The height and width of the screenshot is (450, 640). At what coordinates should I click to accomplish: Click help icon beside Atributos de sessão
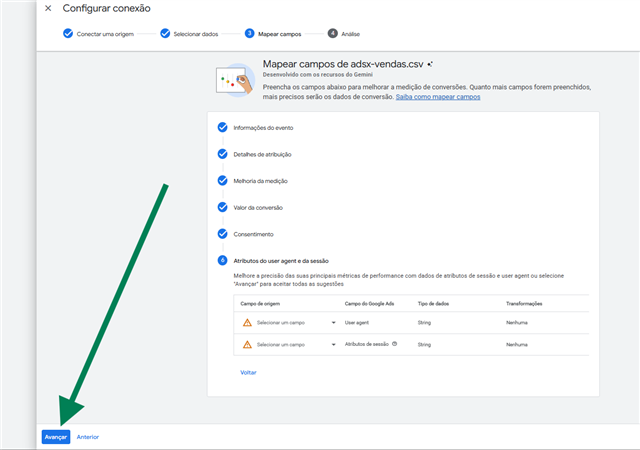[395, 344]
